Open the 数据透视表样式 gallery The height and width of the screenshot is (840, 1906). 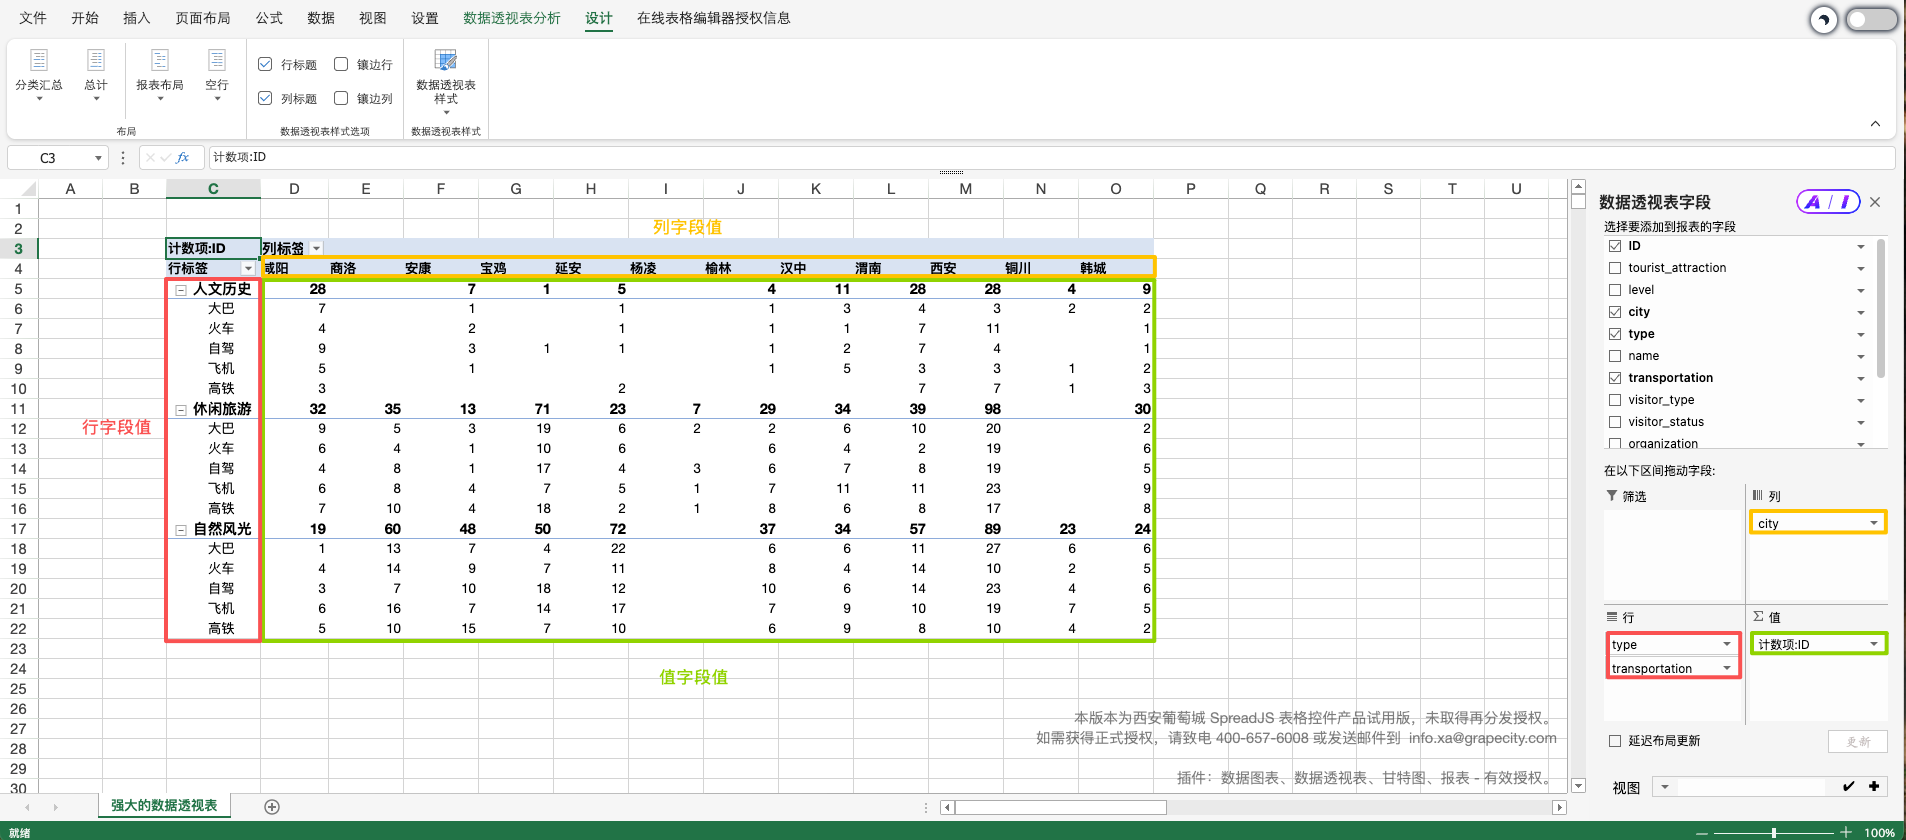pyautogui.click(x=446, y=80)
